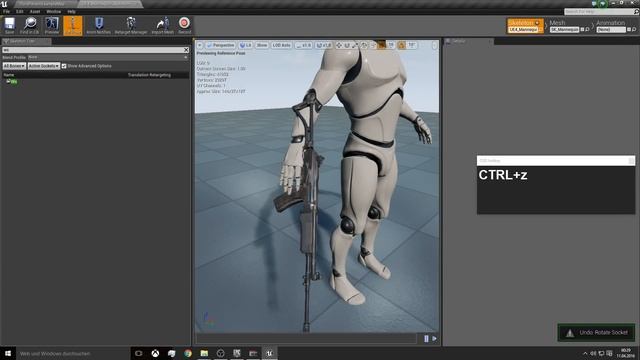Image resolution: width=640 pixels, height=360 pixels.
Task: Click the Name column header
Action: tap(9, 75)
